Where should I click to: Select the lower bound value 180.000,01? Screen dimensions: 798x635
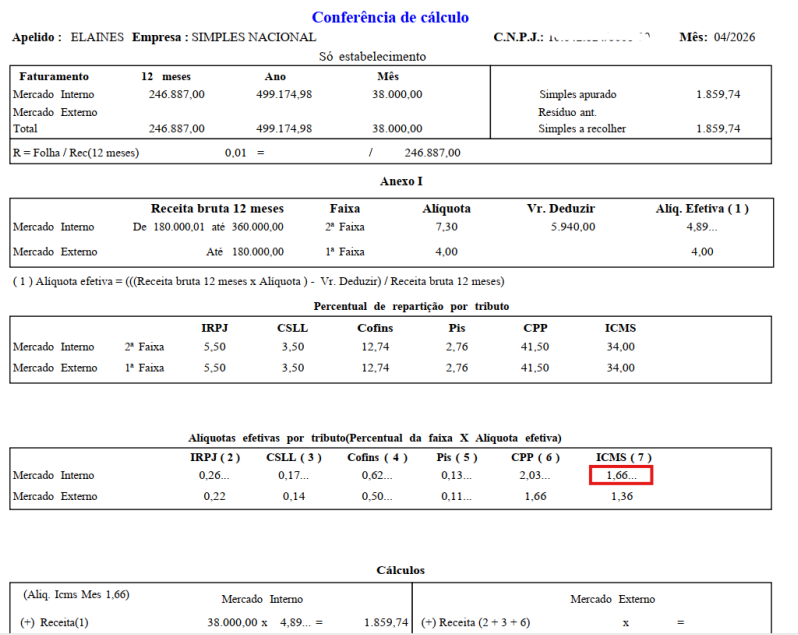pos(179,227)
